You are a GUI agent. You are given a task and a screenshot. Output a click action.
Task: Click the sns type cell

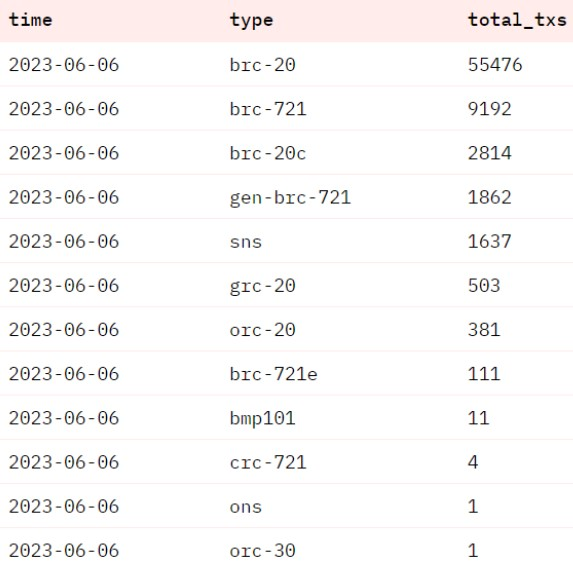pos(246,242)
